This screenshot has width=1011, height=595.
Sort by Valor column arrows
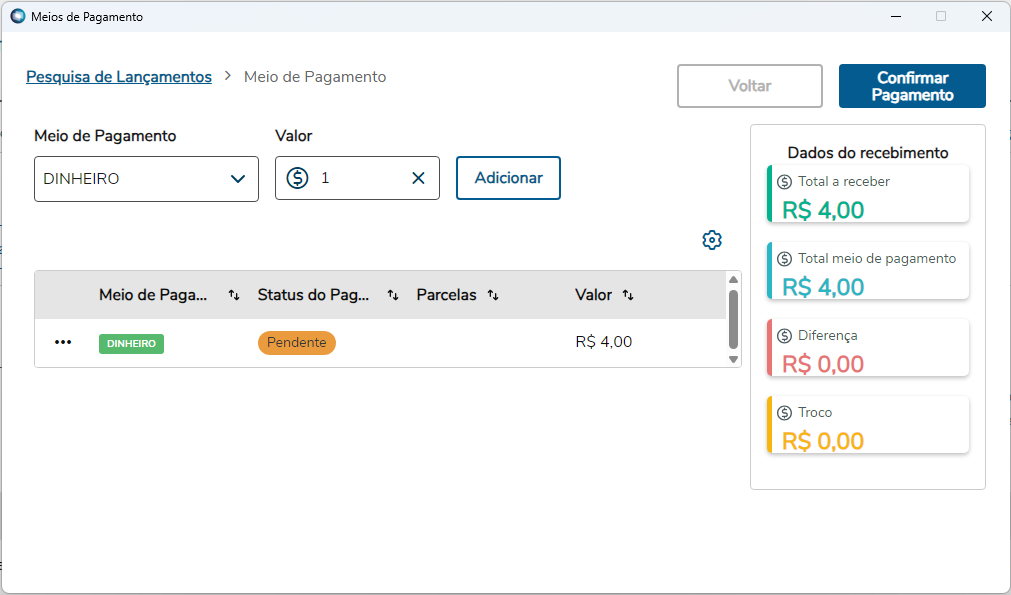coord(628,295)
